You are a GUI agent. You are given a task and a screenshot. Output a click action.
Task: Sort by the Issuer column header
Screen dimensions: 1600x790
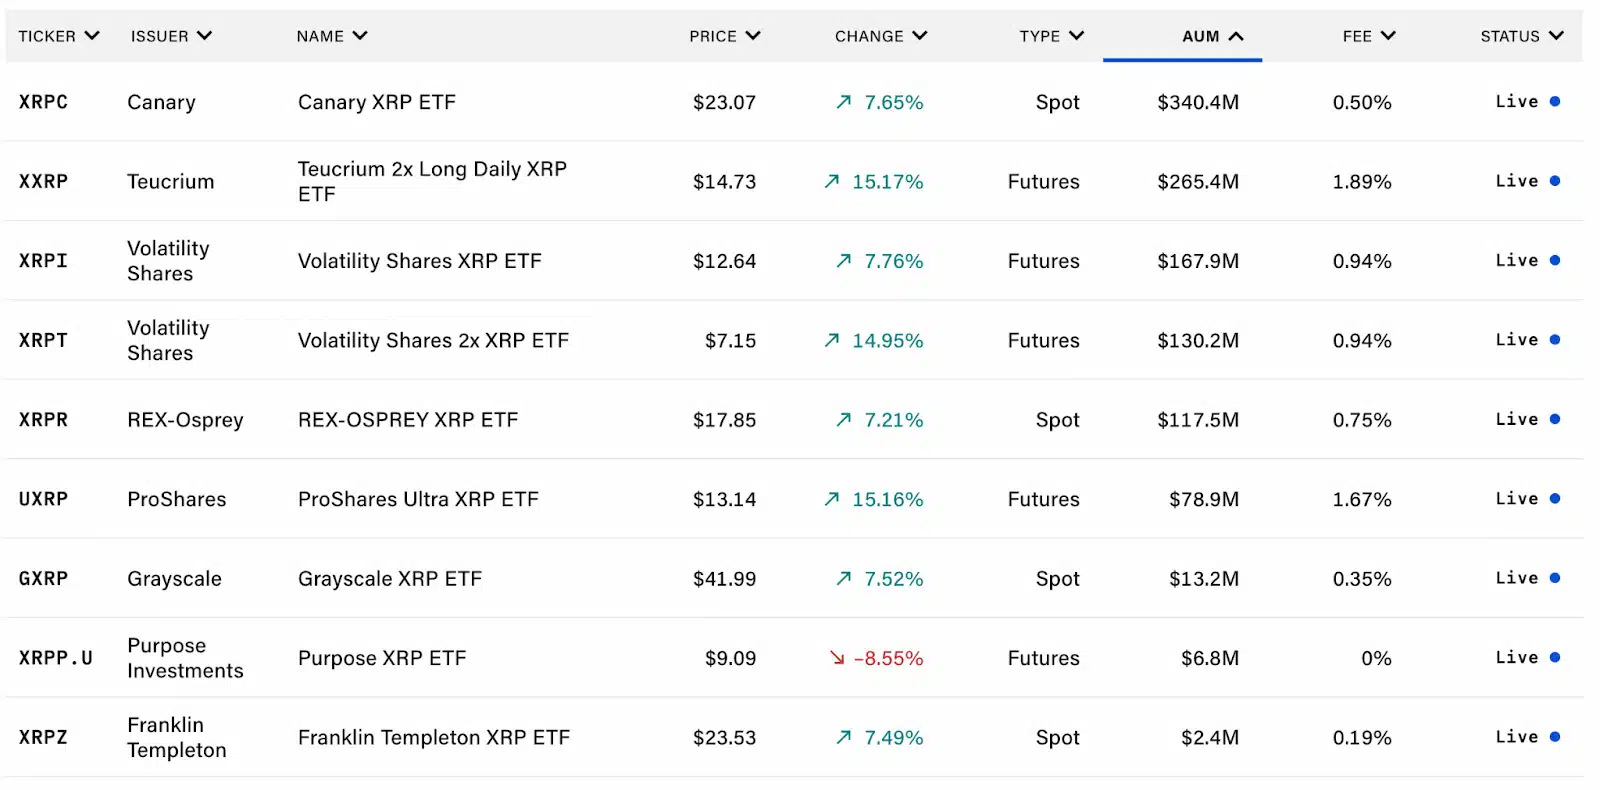(171, 36)
